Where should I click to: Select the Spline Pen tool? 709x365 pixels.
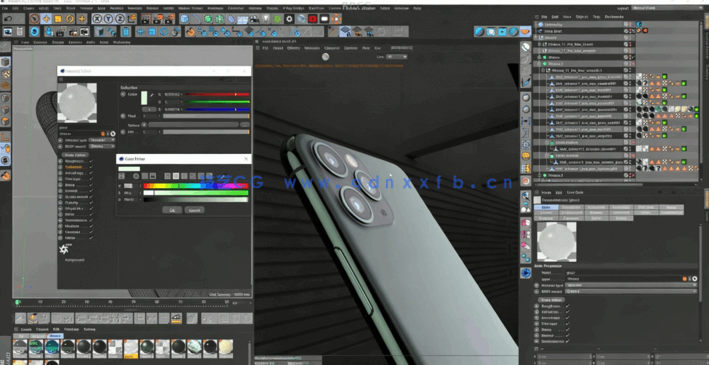coord(196,19)
